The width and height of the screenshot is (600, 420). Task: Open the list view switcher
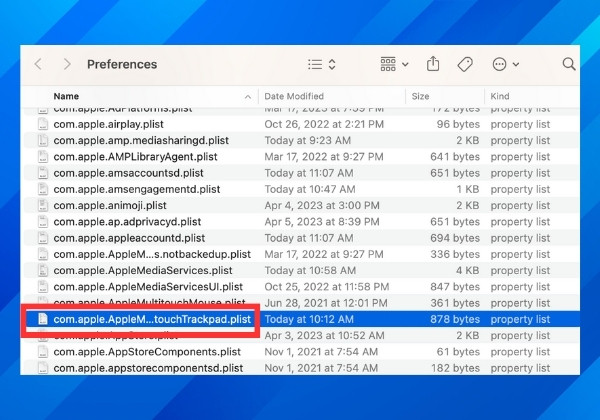coord(322,64)
